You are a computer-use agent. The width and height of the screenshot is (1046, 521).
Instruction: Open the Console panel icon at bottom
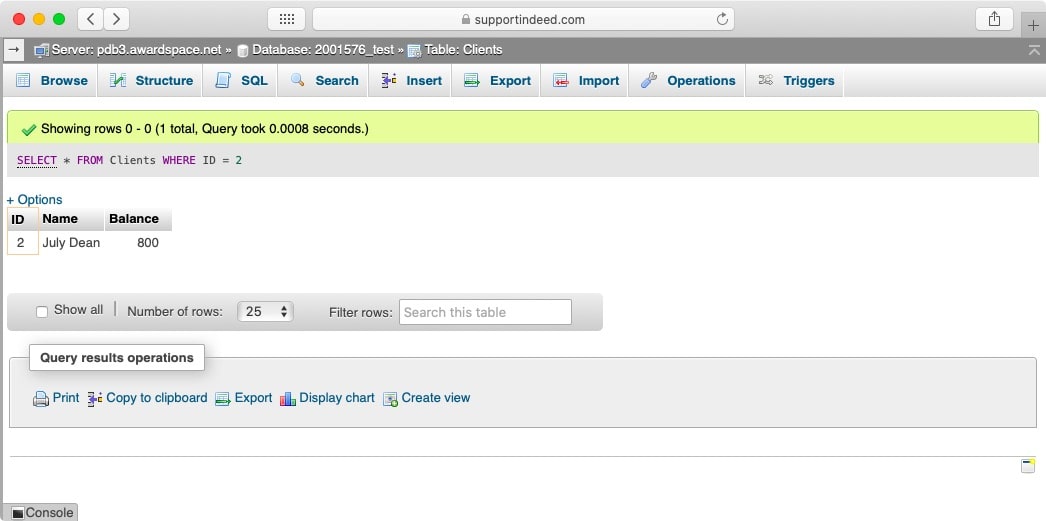18,513
